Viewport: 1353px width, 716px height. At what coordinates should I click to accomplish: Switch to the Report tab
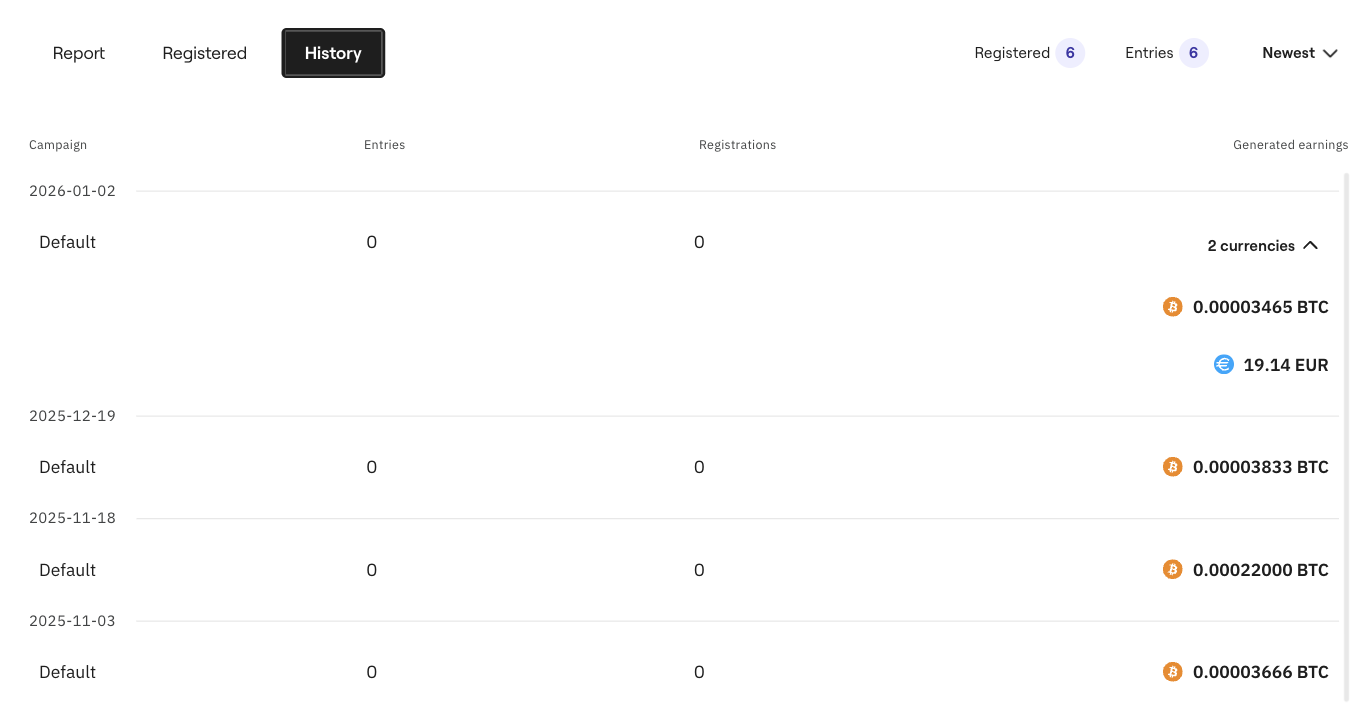click(x=79, y=53)
